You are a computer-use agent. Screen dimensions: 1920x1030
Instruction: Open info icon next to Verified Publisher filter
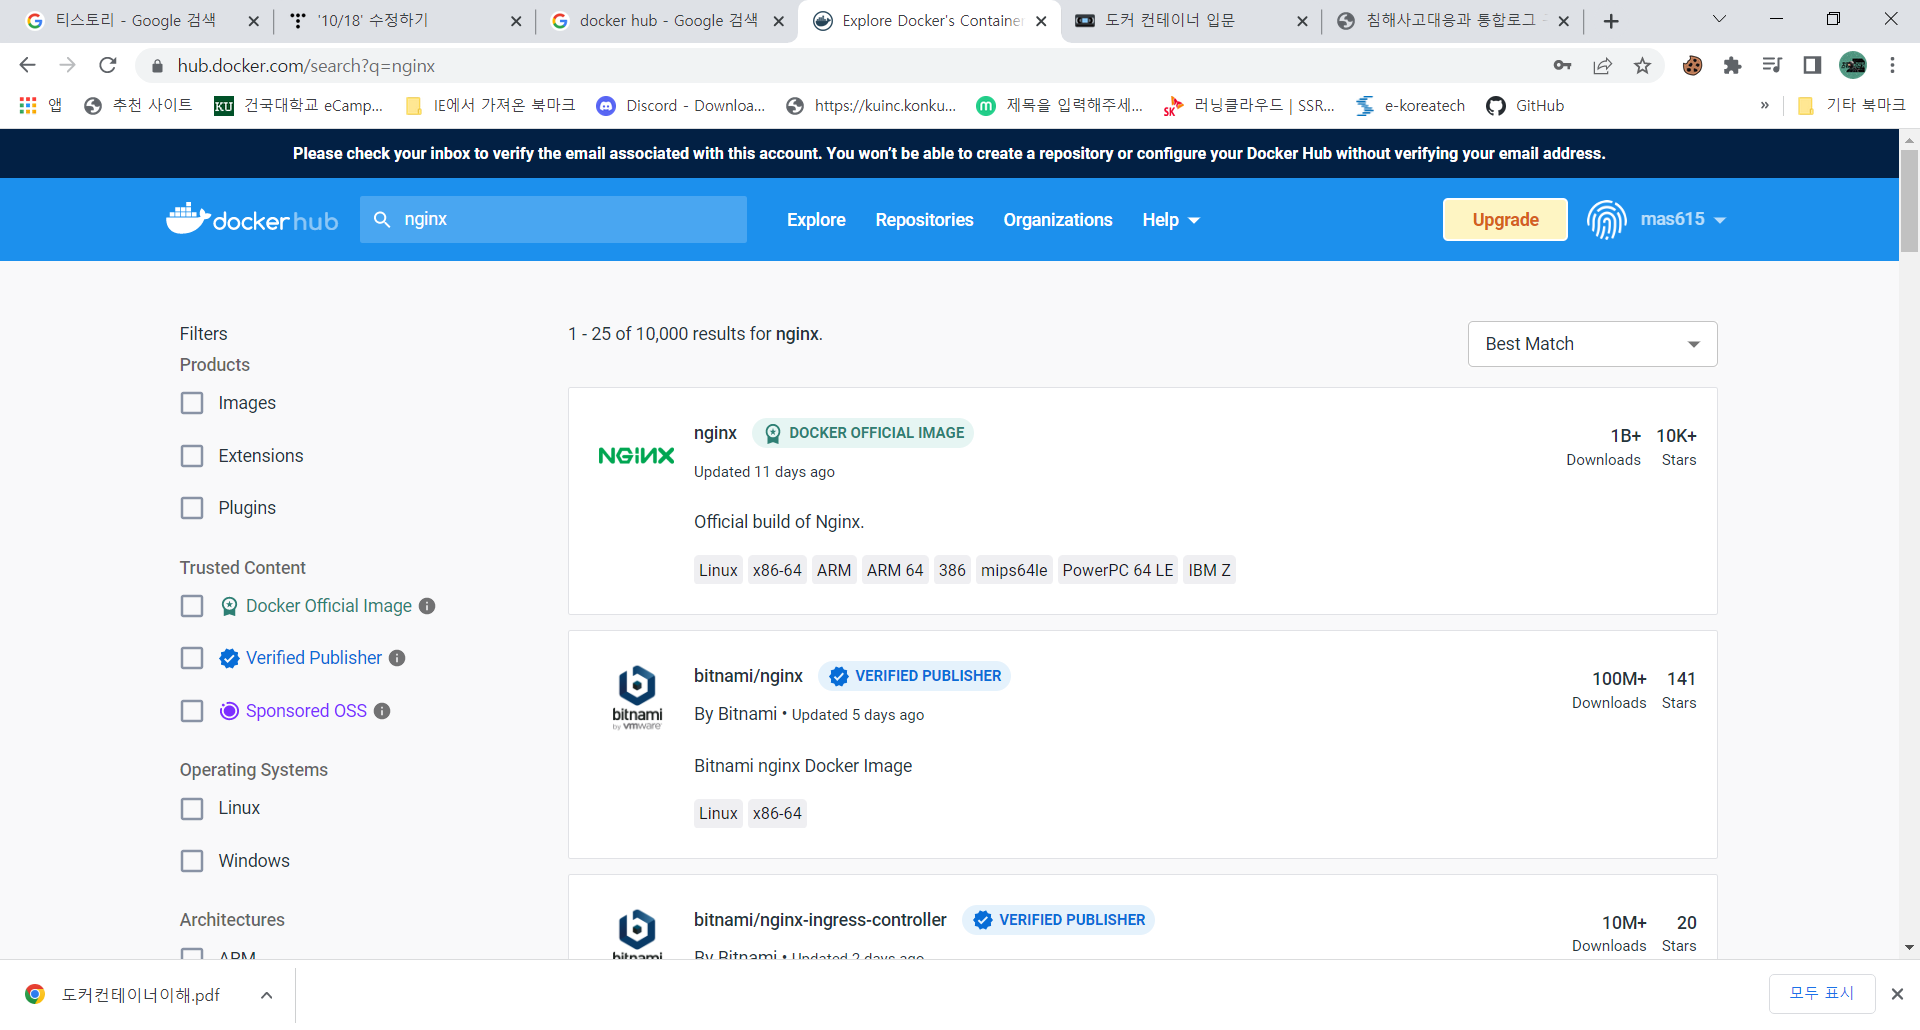397,658
